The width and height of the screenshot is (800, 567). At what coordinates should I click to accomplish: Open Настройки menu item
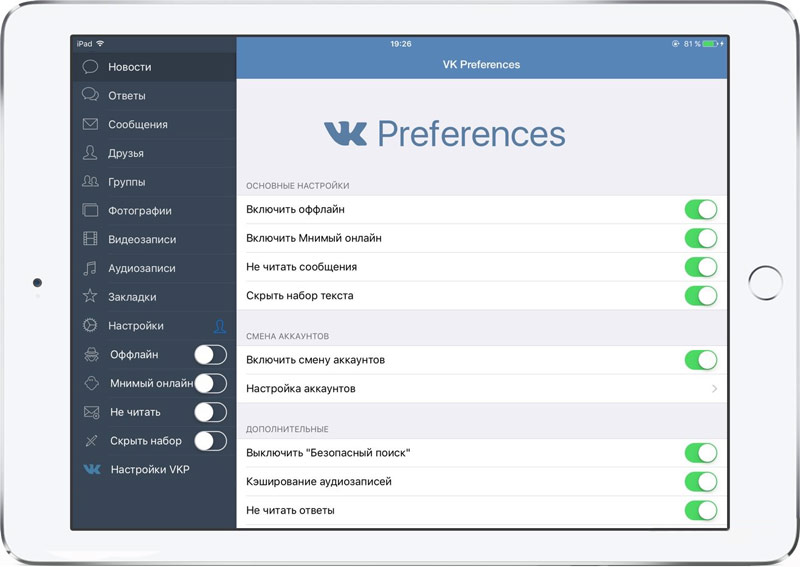coord(154,326)
